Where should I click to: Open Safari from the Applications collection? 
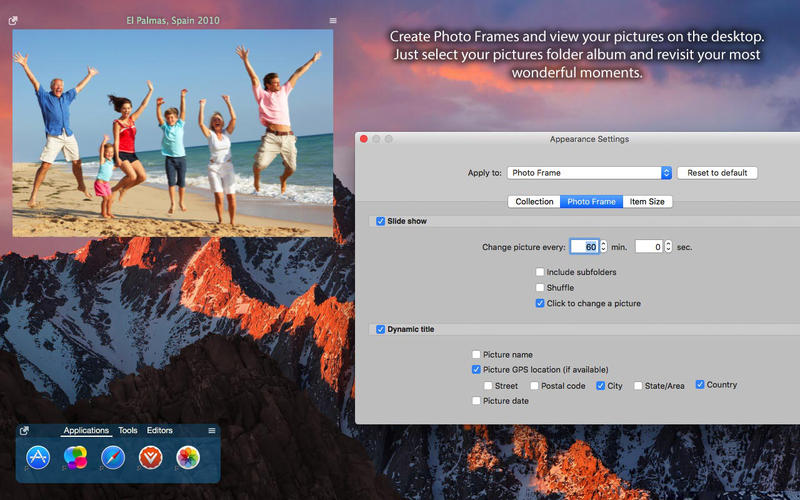point(113,458)
